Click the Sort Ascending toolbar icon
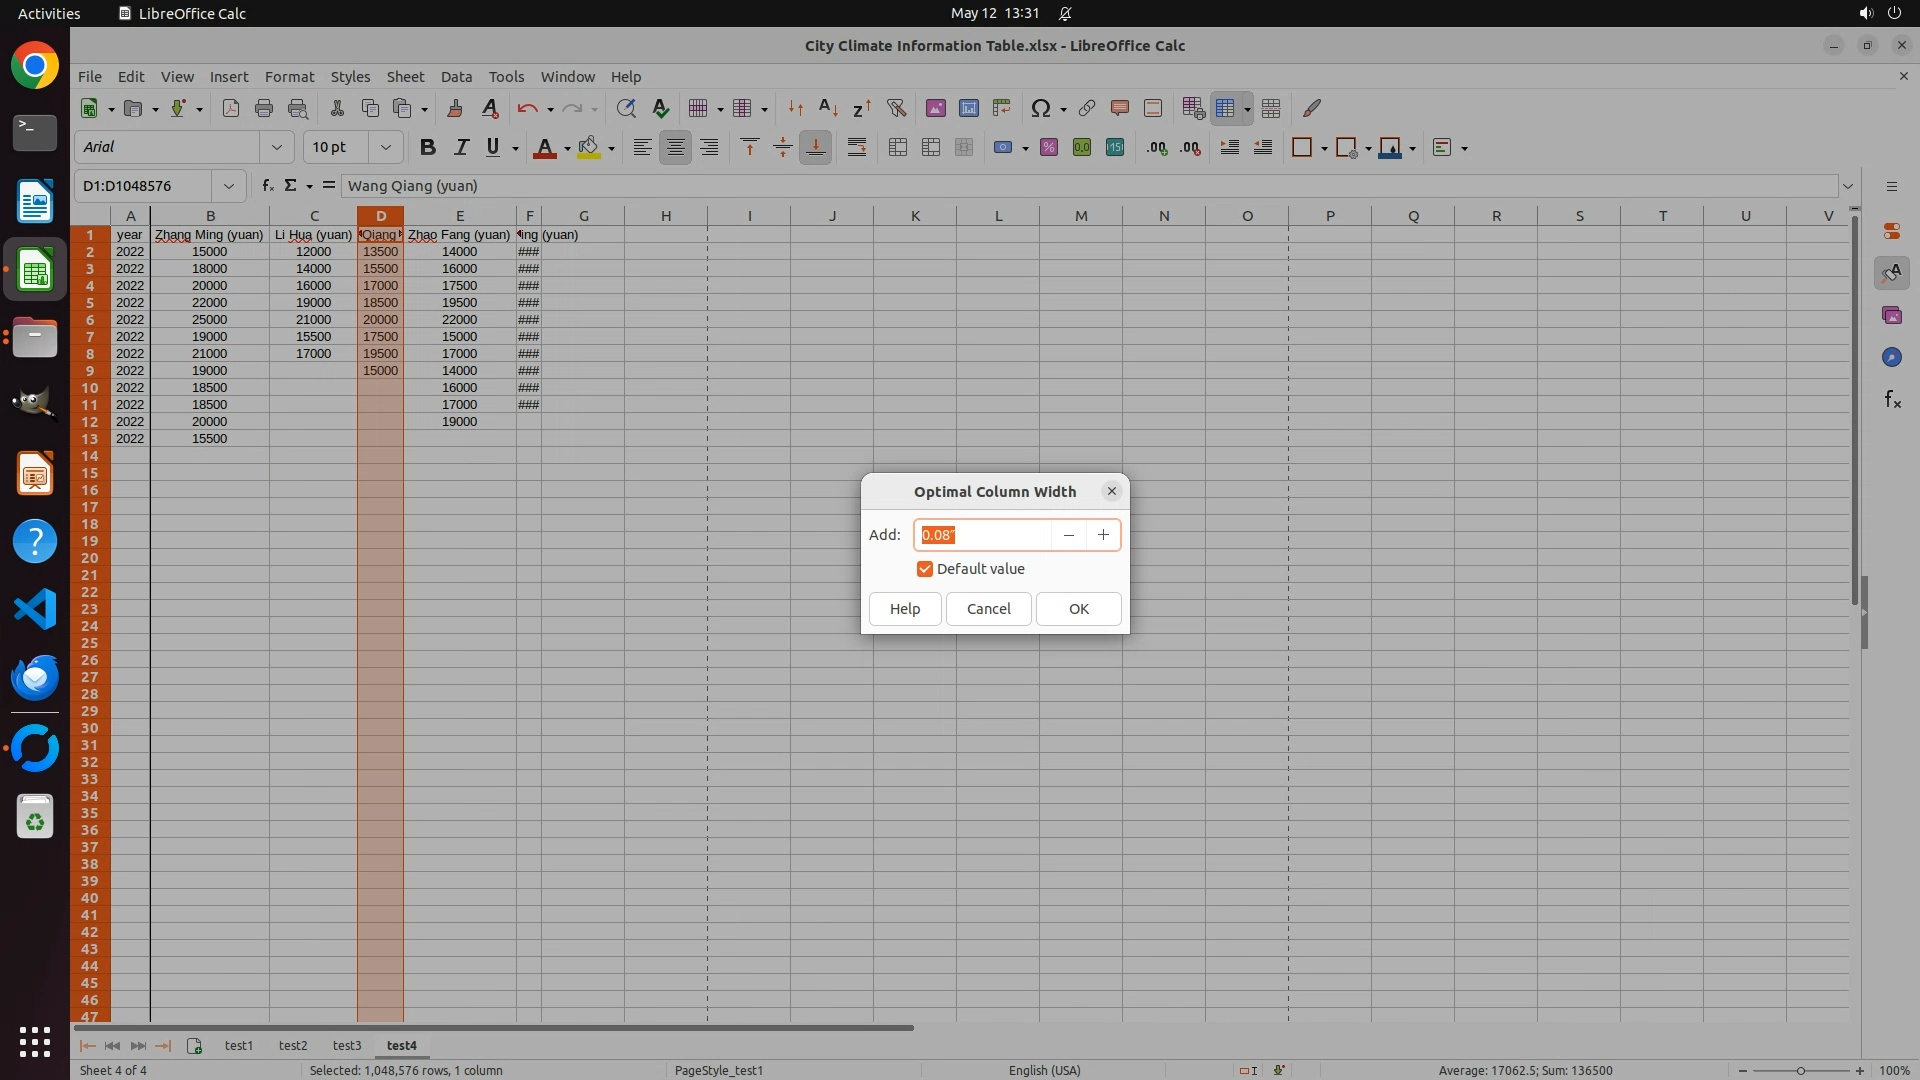 (828, 108)
